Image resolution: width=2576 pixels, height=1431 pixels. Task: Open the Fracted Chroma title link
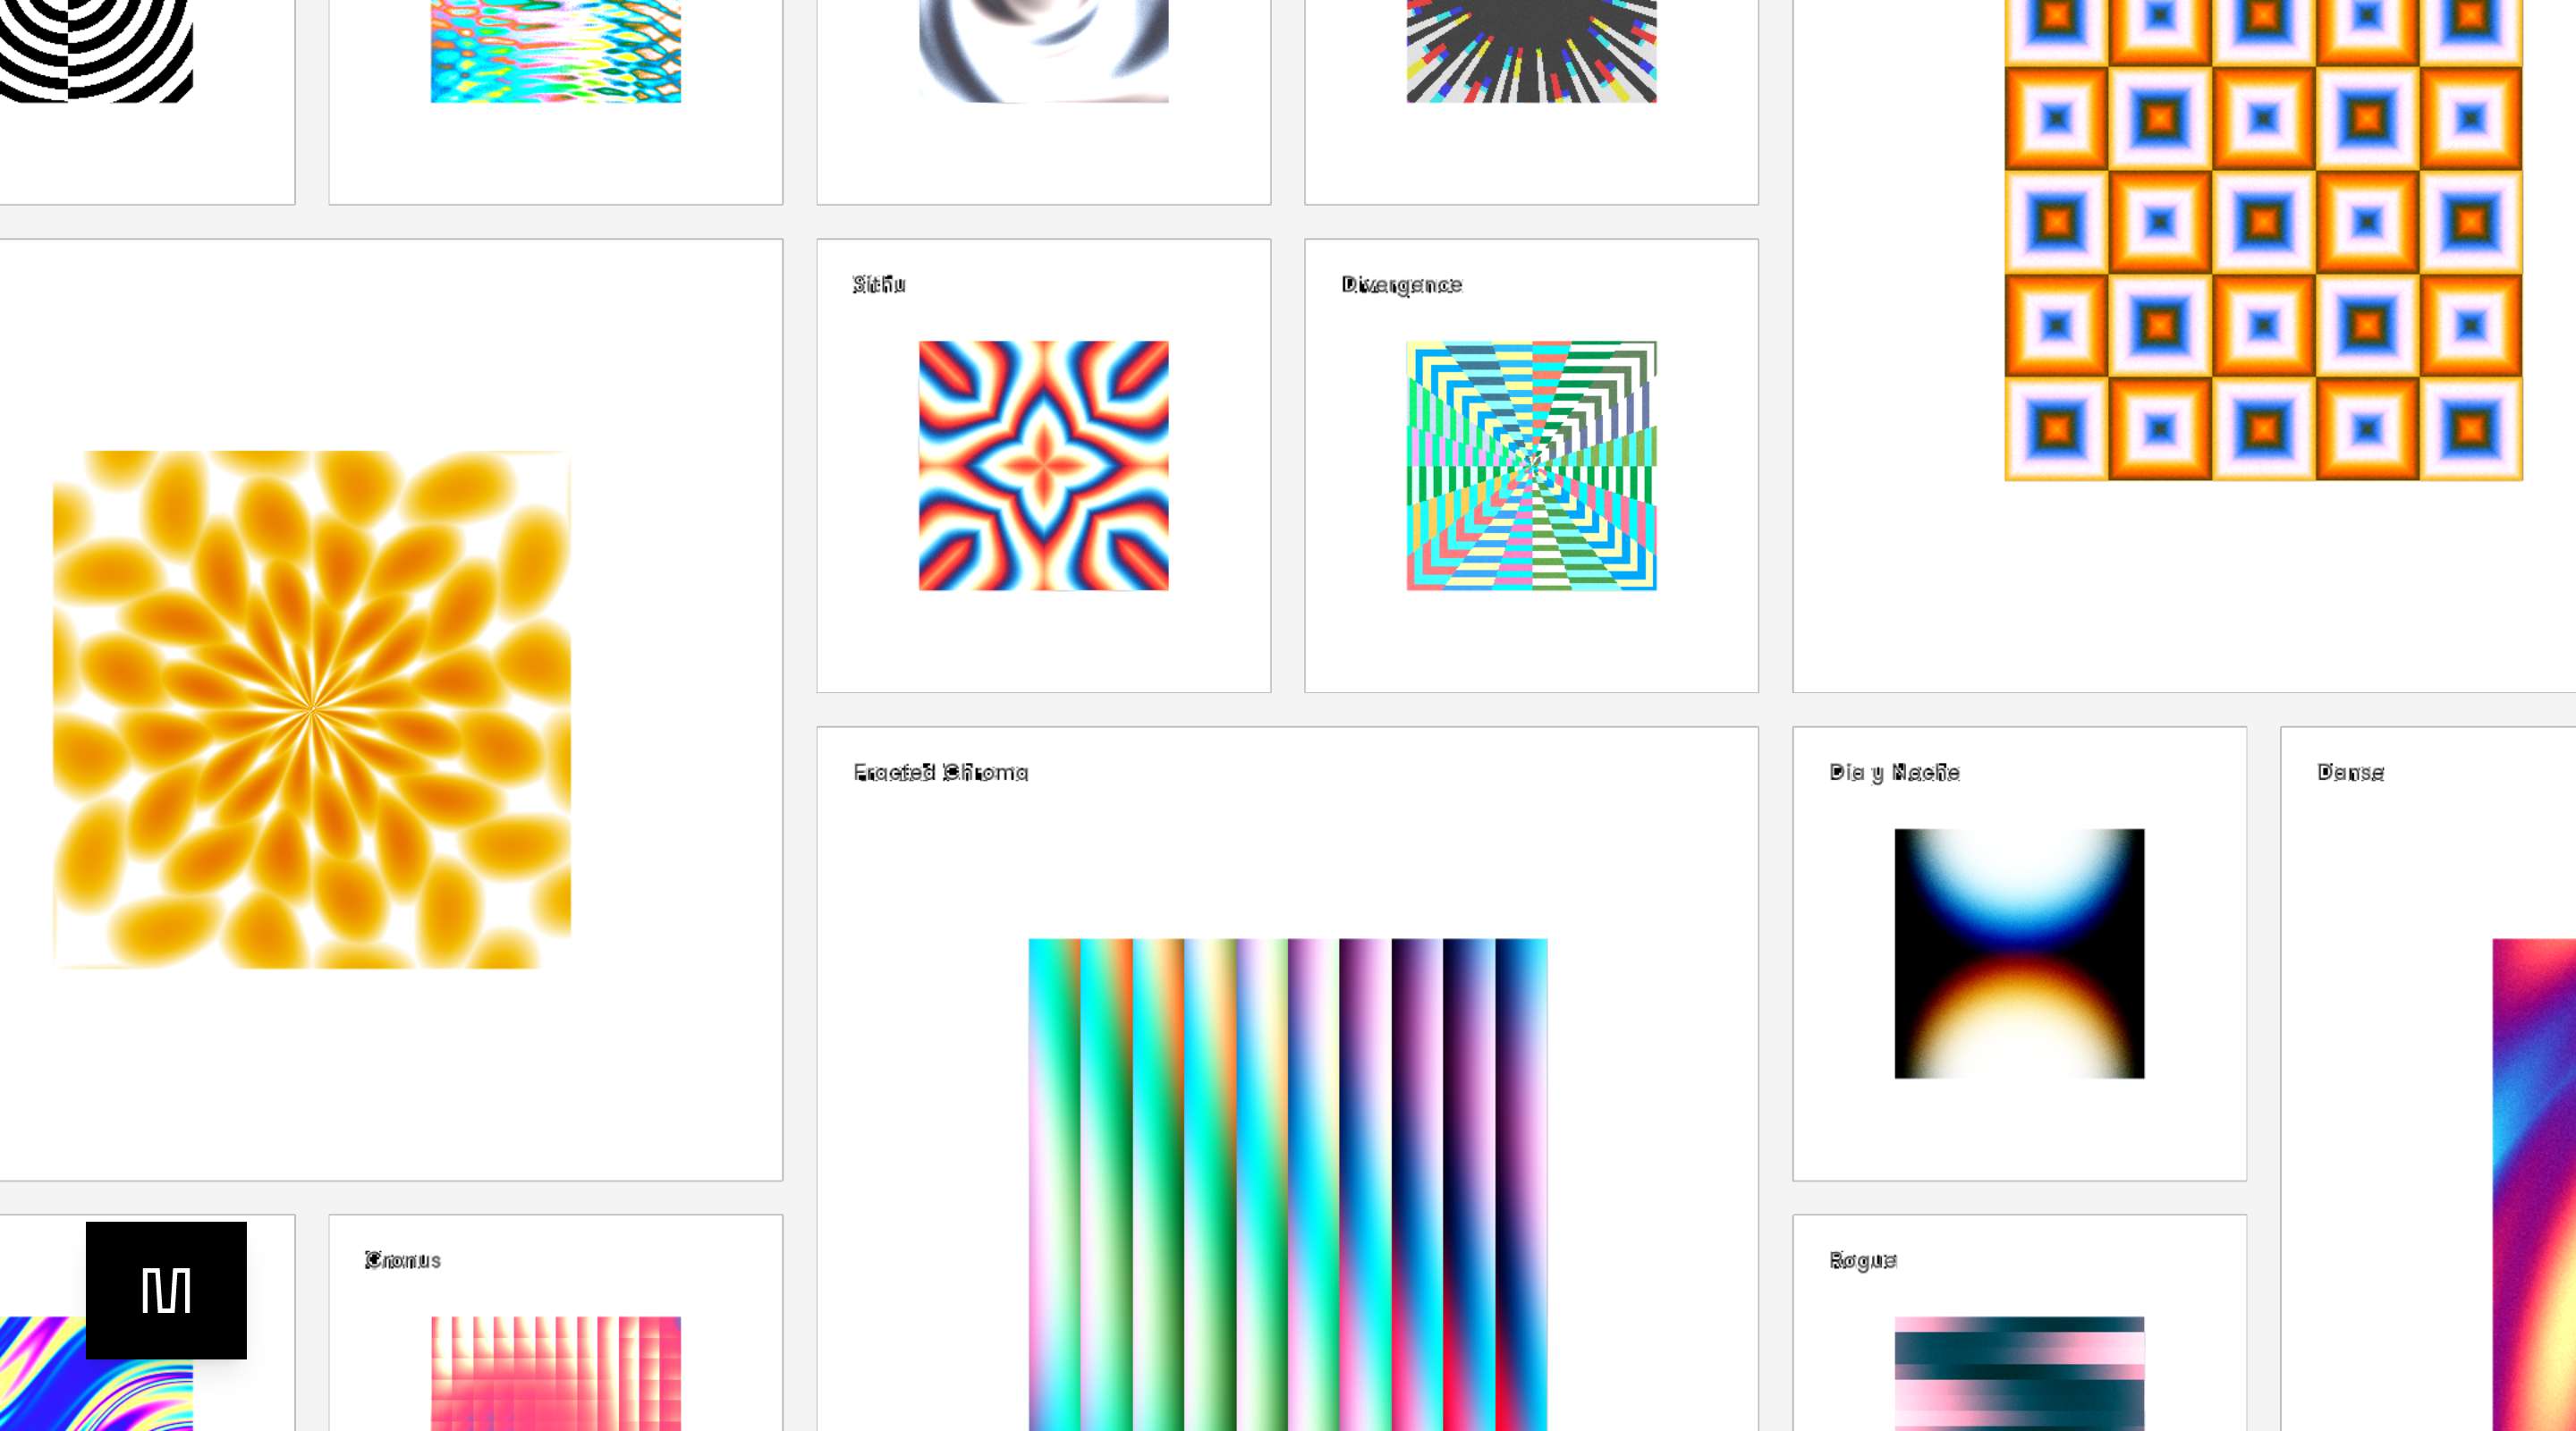pyautogui.click(x=940, y=771)
